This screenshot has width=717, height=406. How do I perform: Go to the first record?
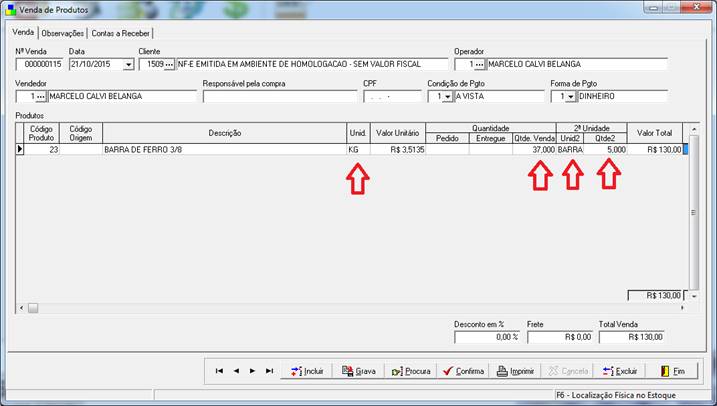click(219, 371)
